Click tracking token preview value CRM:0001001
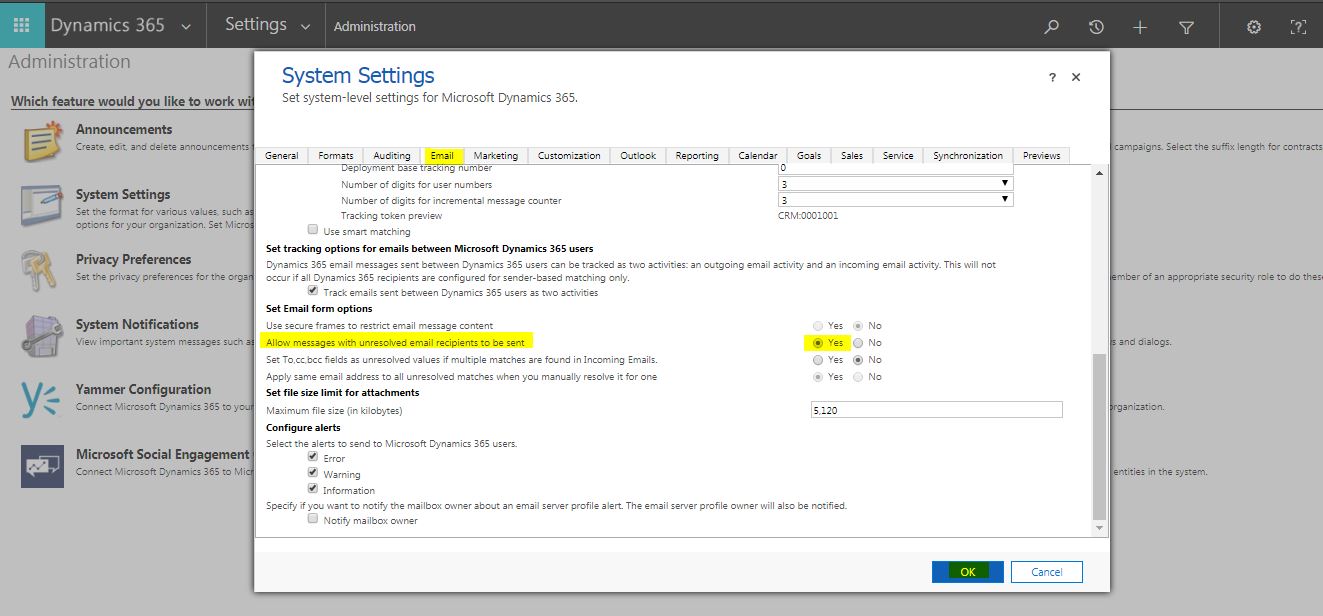Viewport: 1323px width, 616px height. pos(810,216)
